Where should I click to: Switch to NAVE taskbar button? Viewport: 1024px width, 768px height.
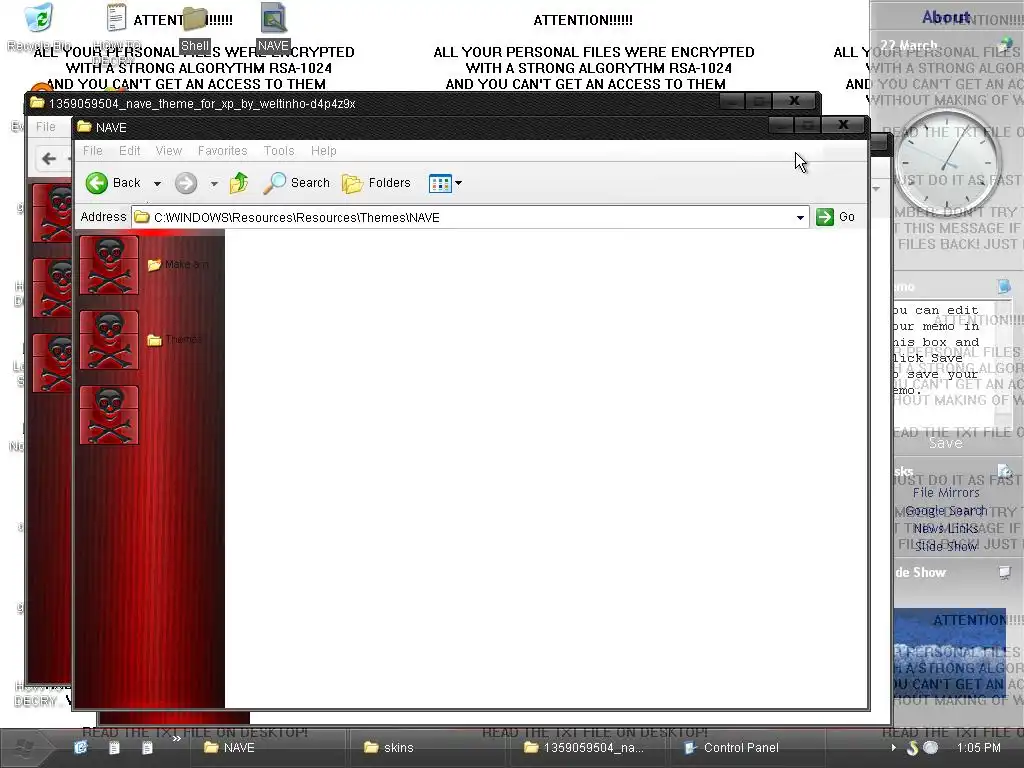(268, 748)
